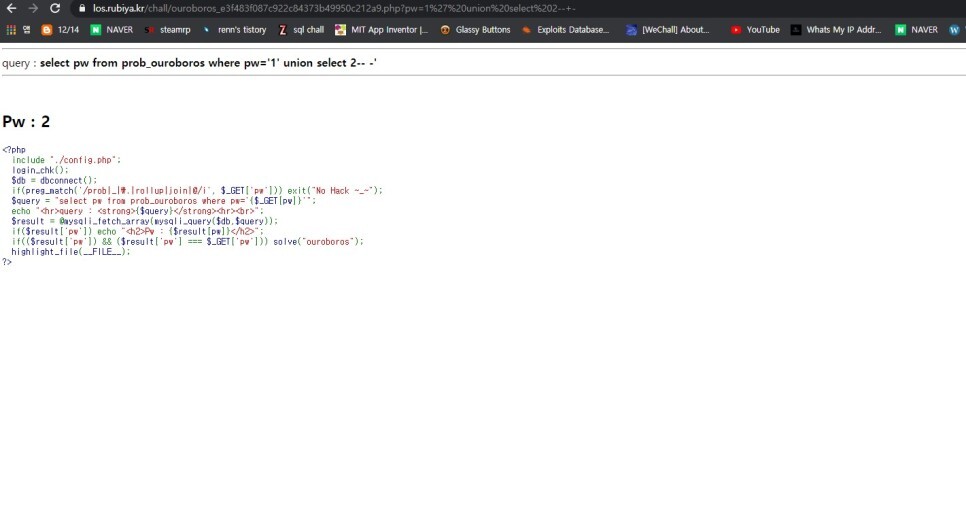Open the first NAVER bookmark
The width and height of the screenshot is (966, 522).
tap(112, 30)
